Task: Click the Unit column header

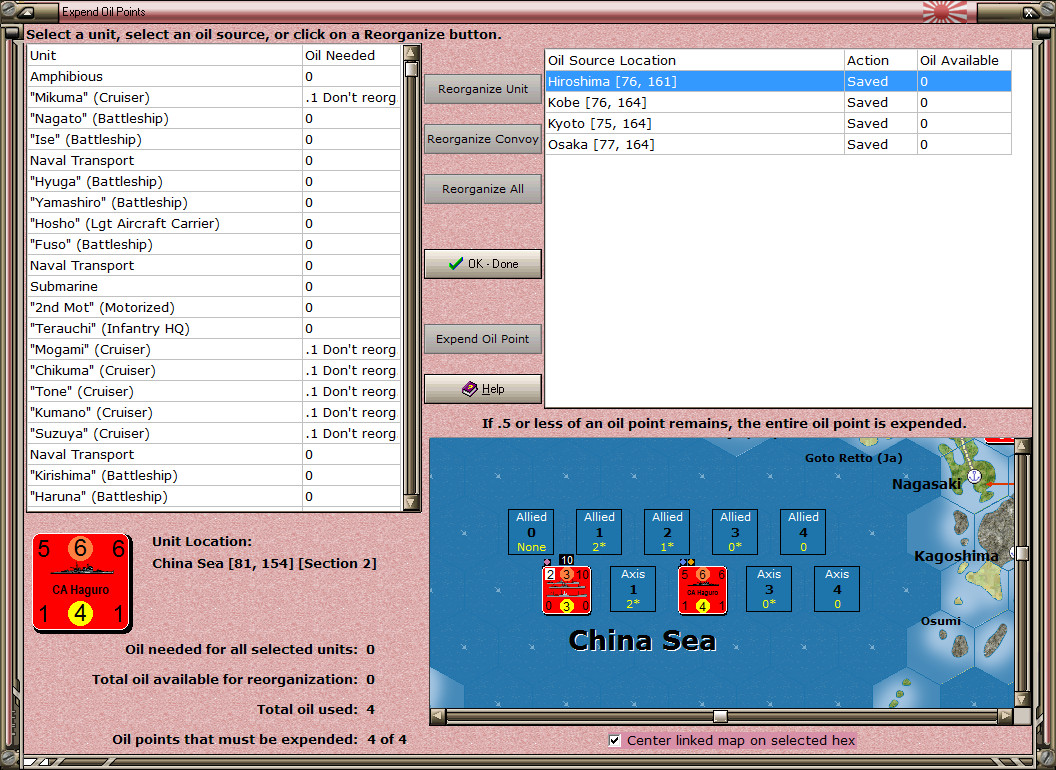Action: [x=164, y=55]
